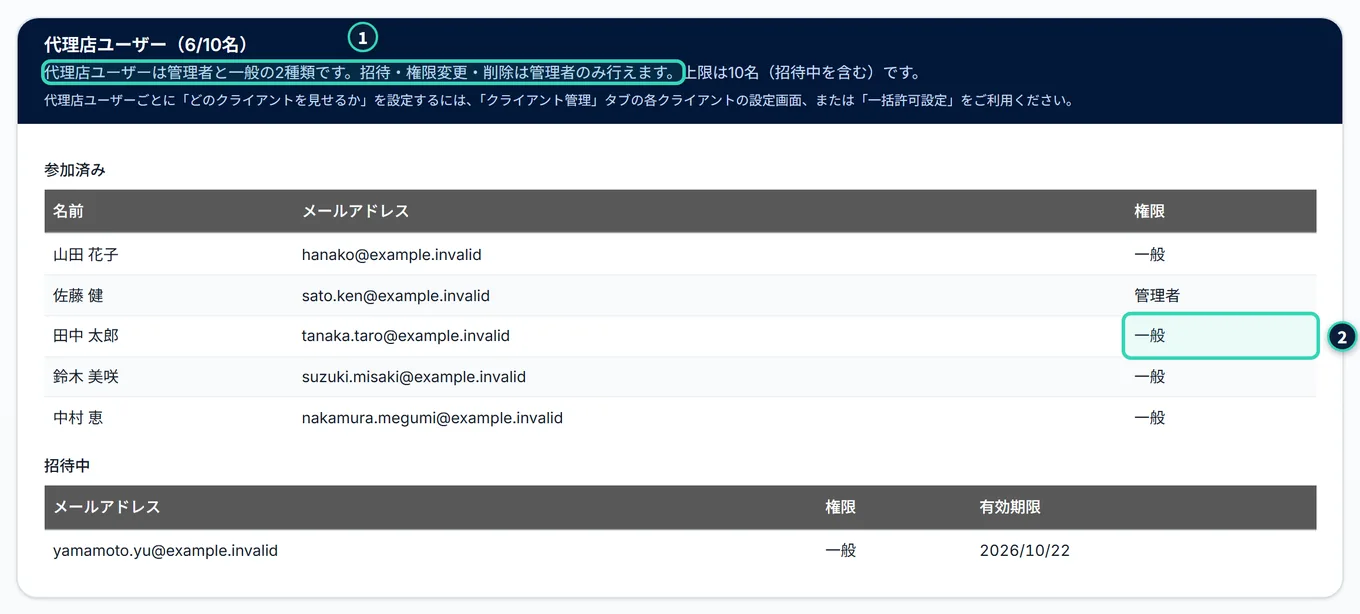Select the name 田中 太郎

click(86, 336)
